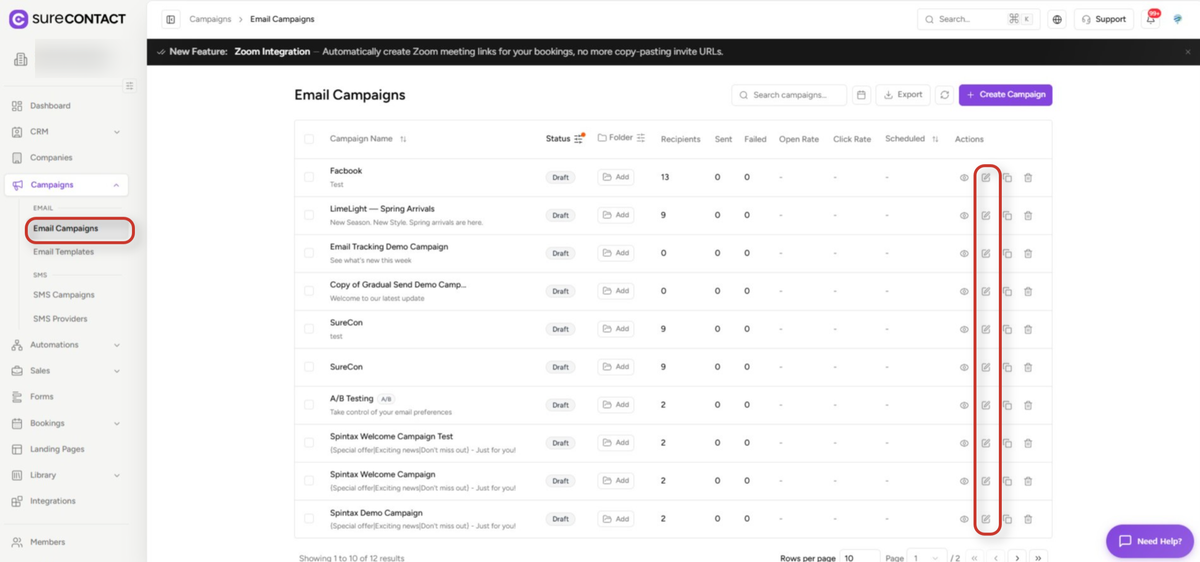Duplicate the Facbook campaign

(x=1007, y=178)
